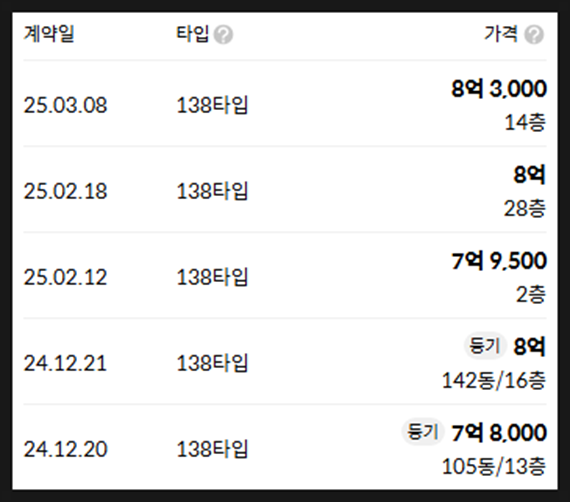Open the 24.12.21 transaction row
Viewport: 570px width, 502px height.
click(x=285, y=361)
